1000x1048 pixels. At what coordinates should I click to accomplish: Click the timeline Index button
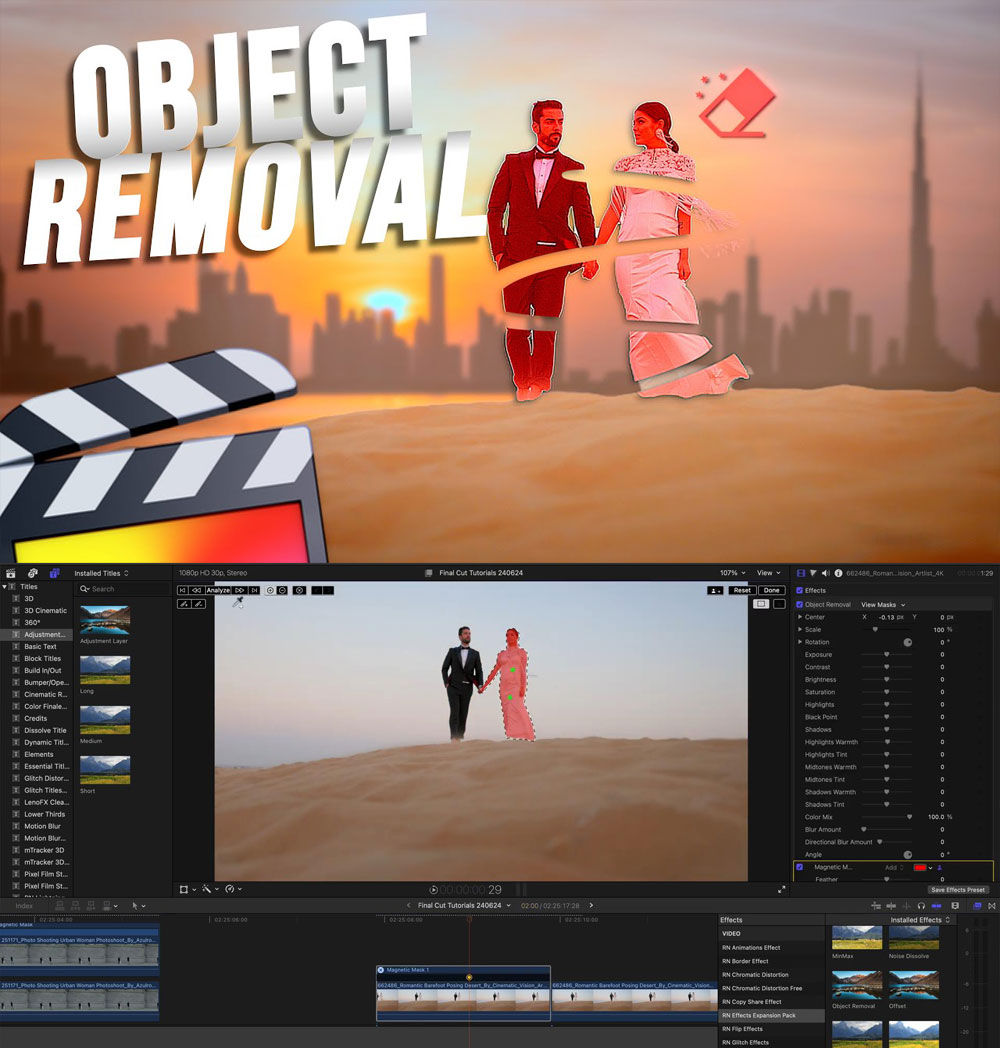[x=24, y=906]
